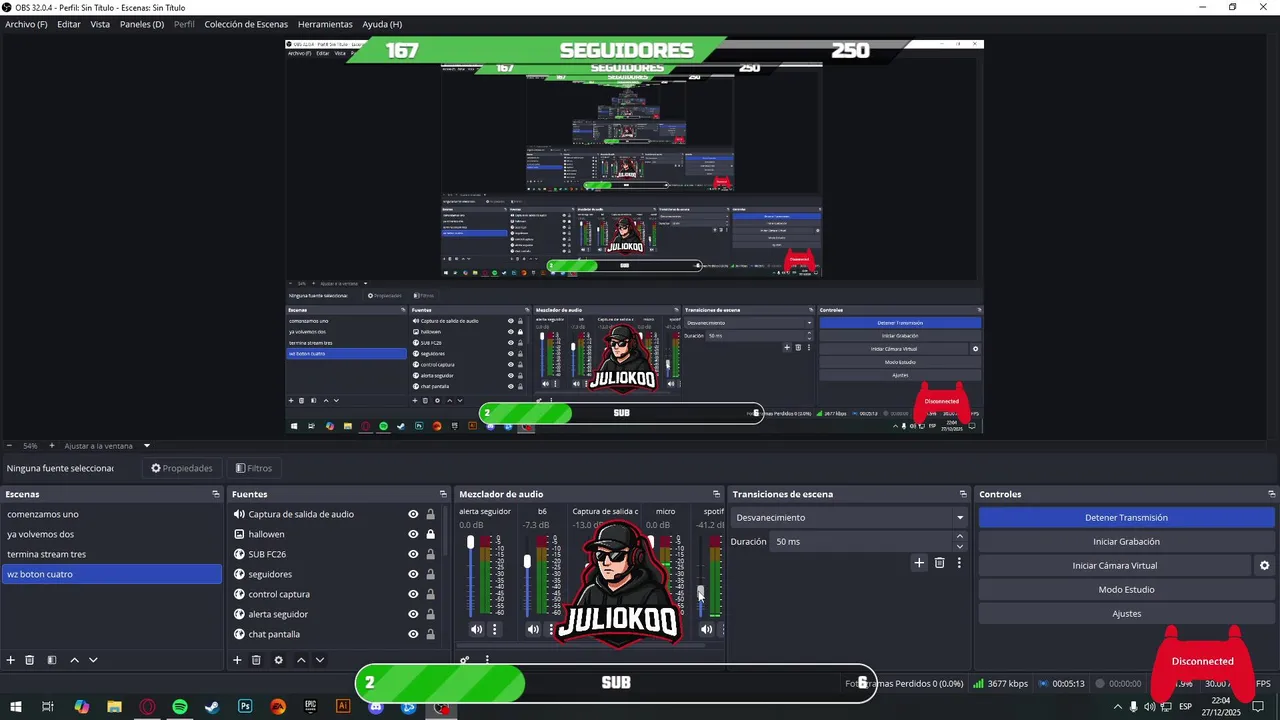Click Iniciar Grabación button
This screenshot has height=720, width=1280.
coord(1126,542)
